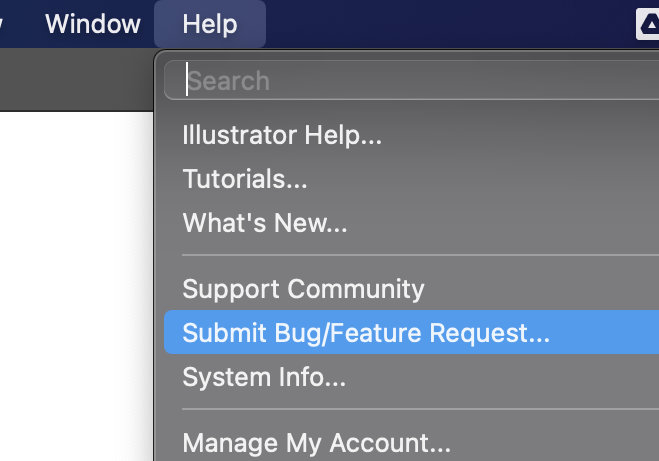
Task: Choose Manage My Account
Action: 316,441
